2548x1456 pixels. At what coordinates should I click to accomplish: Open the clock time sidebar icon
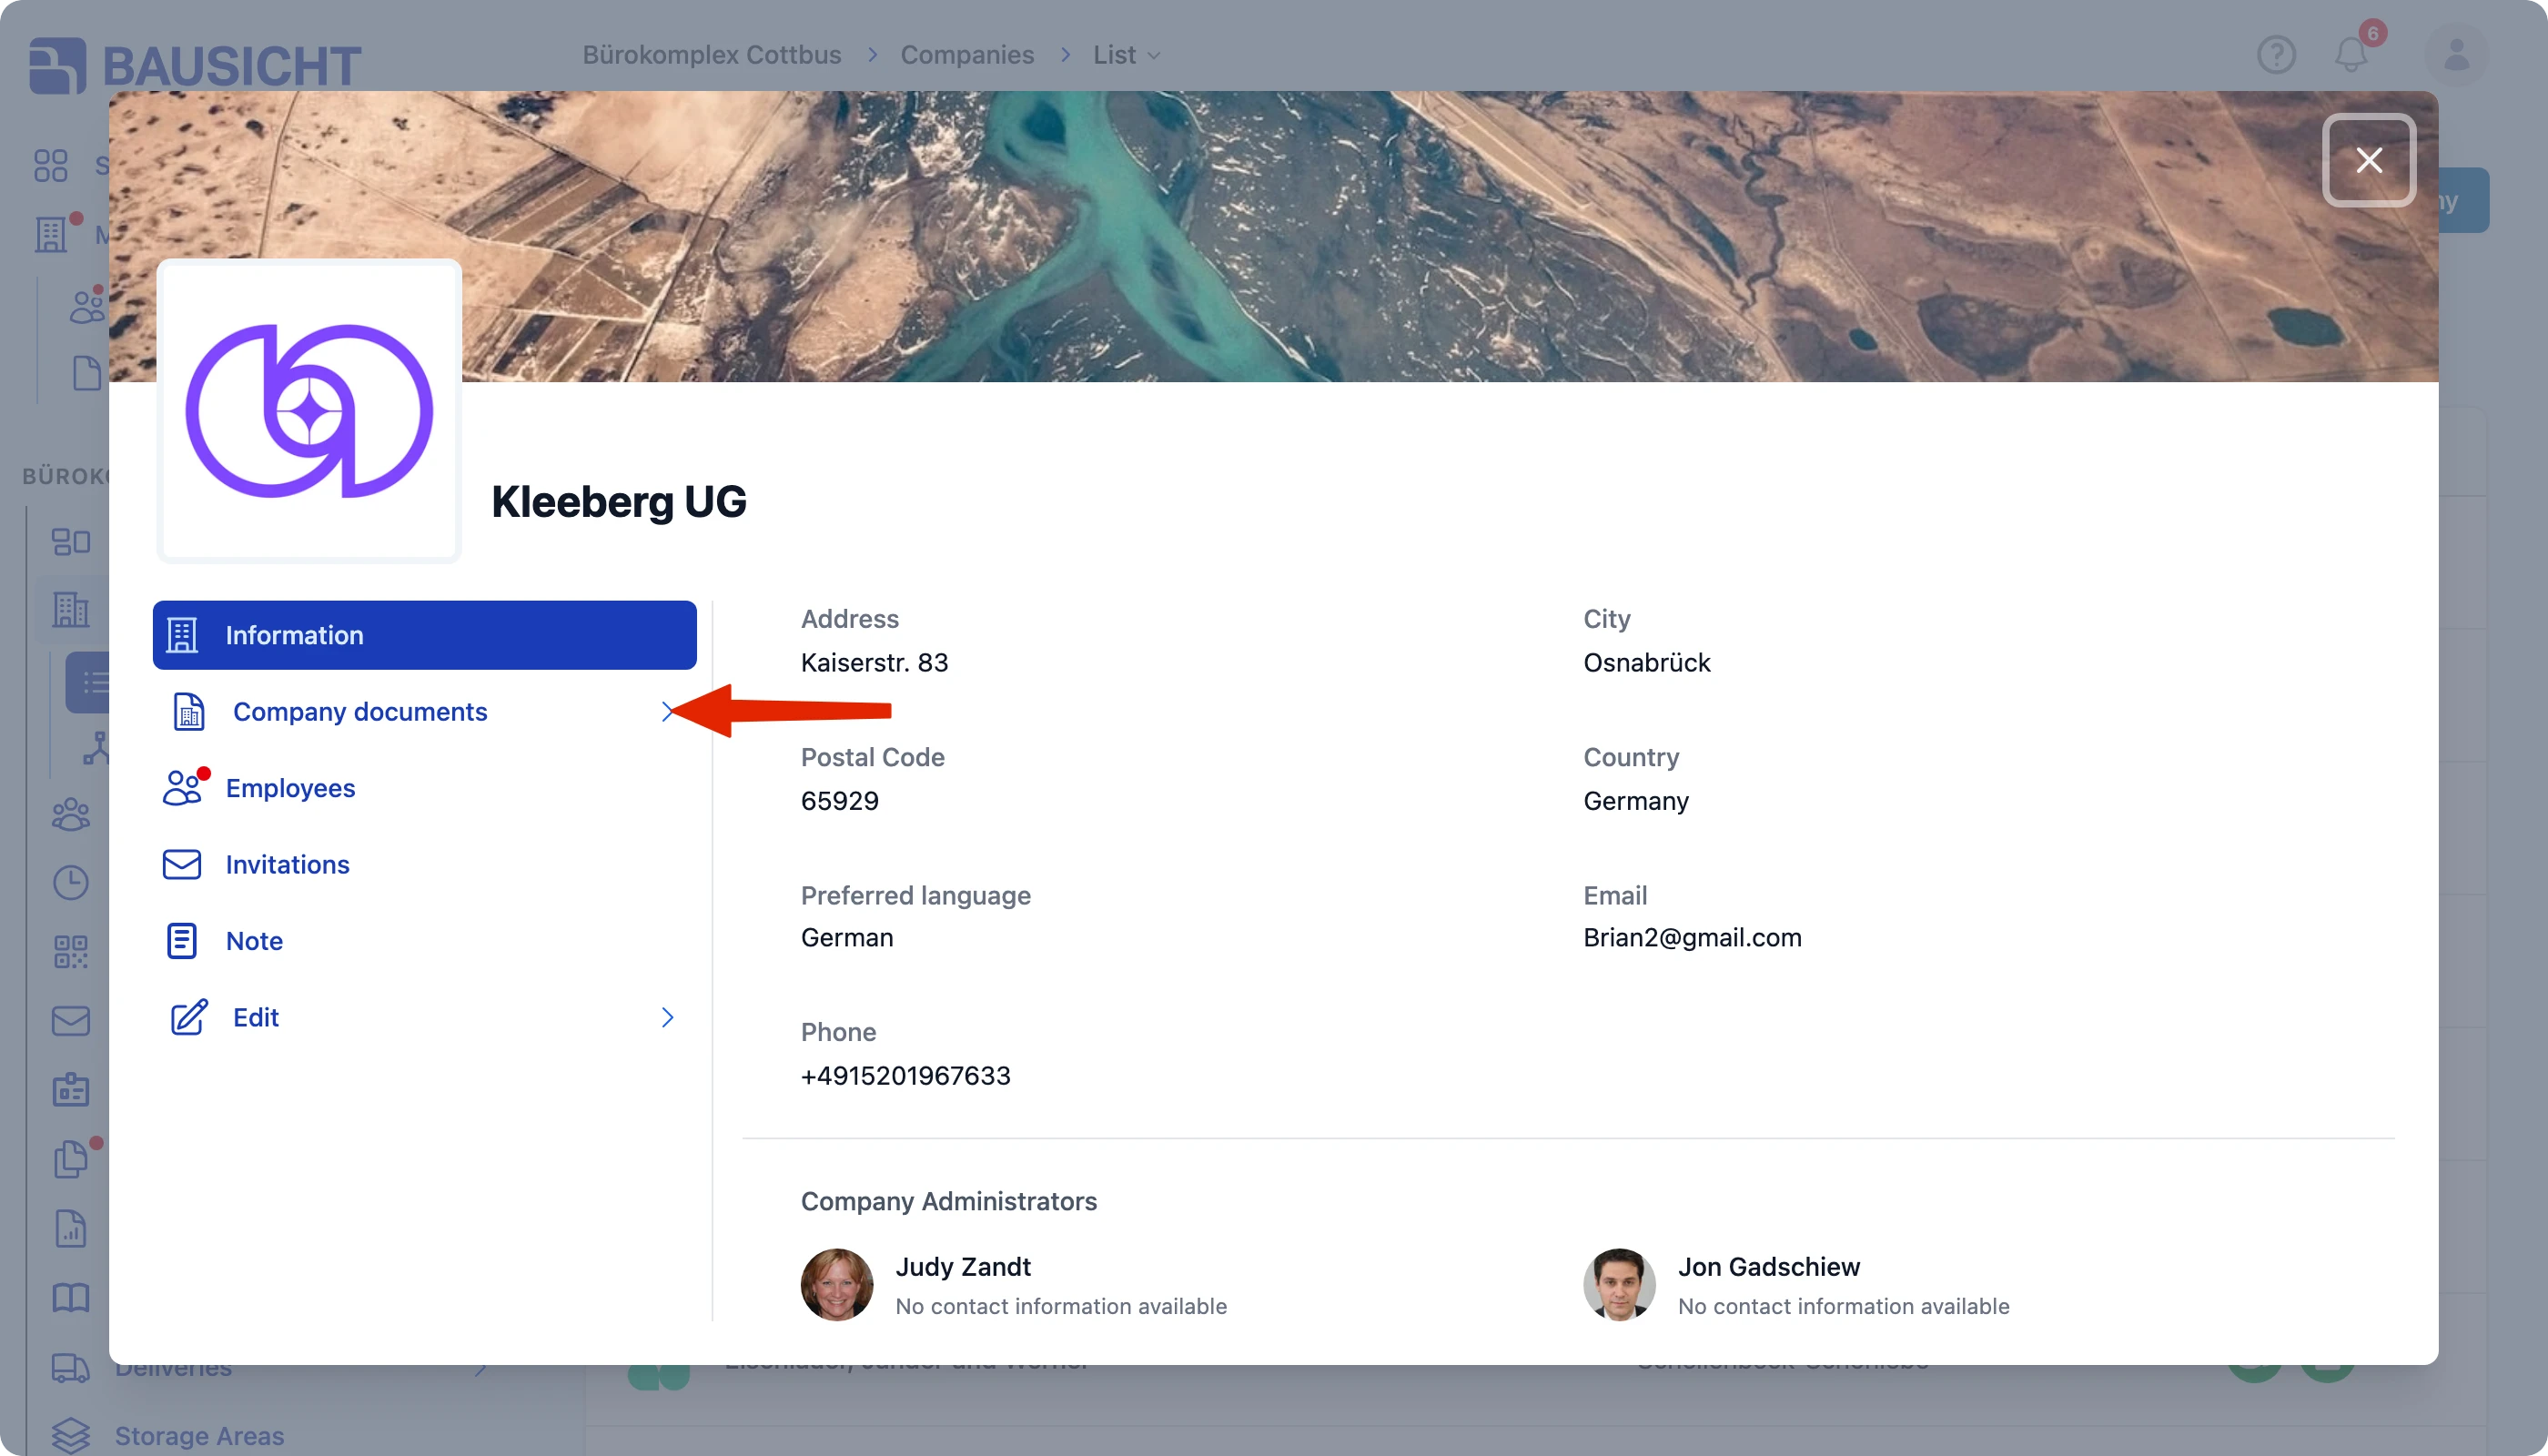[x=70, y=883]
